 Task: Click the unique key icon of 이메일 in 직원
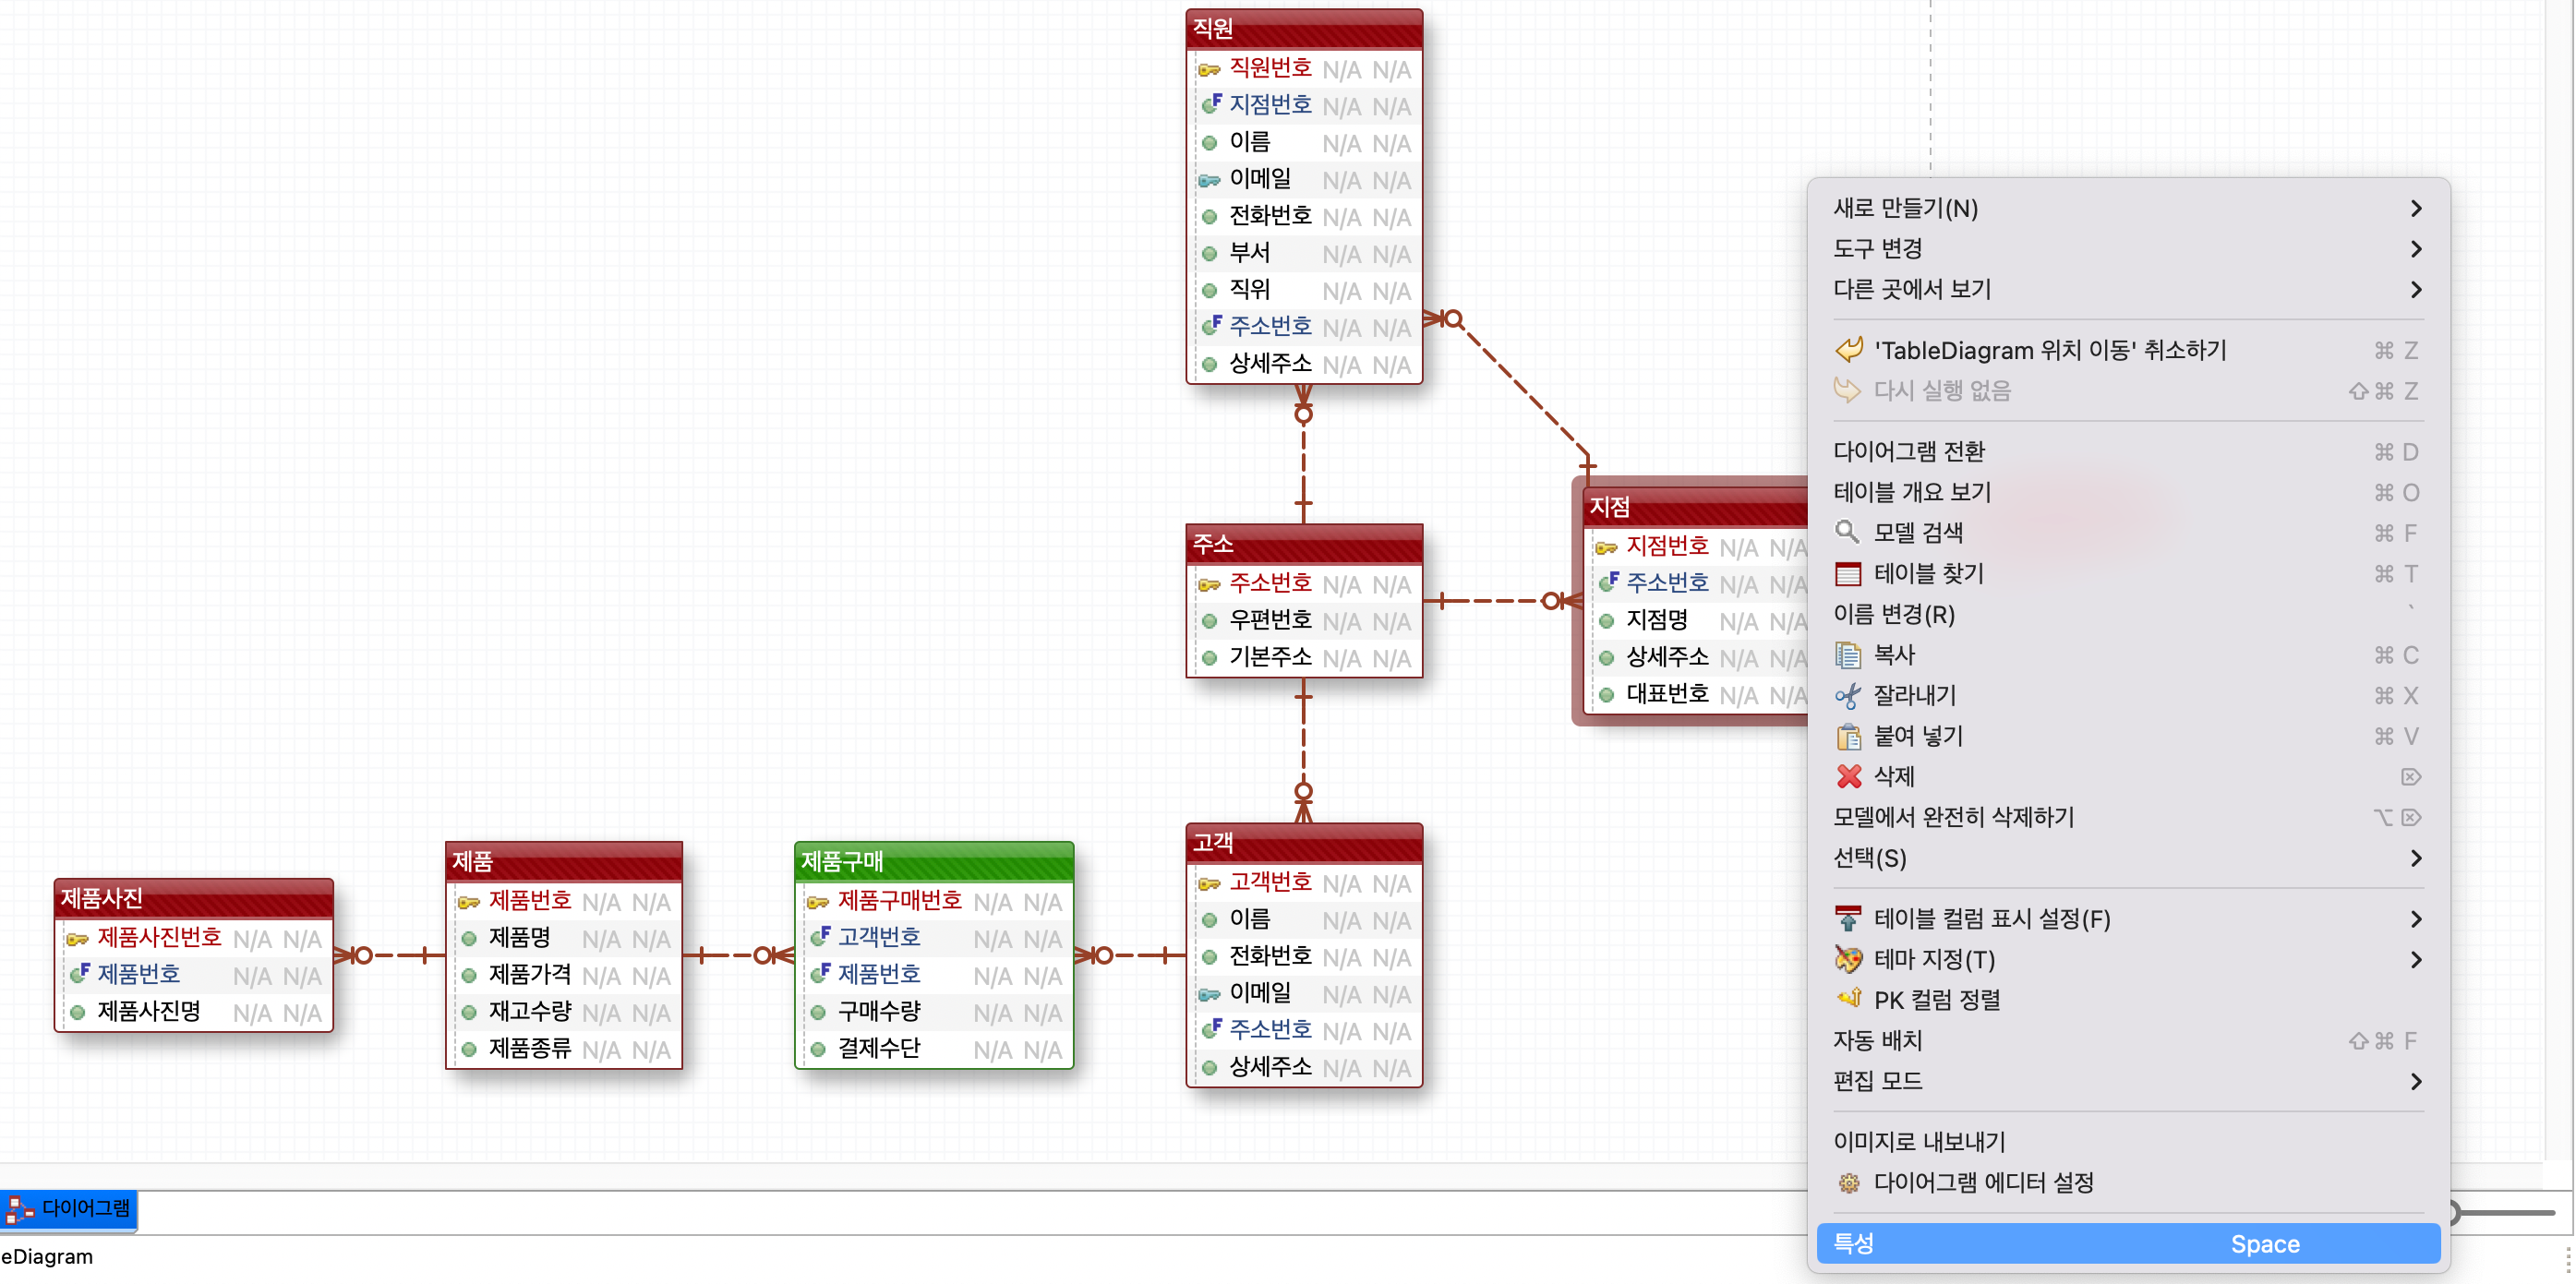[x=1209, y=181]
